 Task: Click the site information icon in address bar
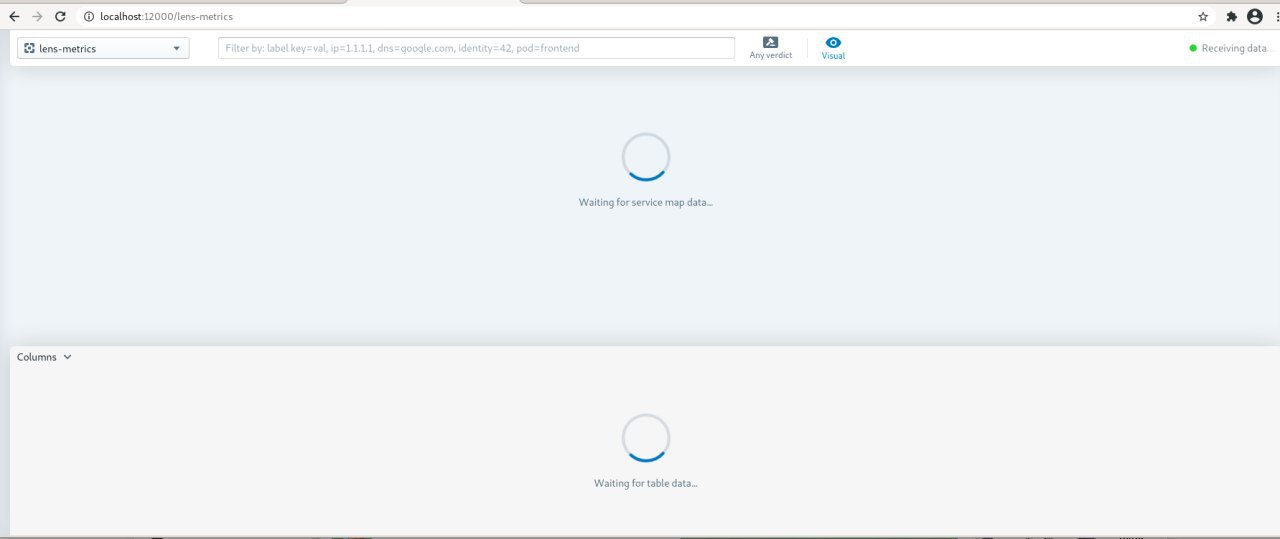(x=89, y=17)
